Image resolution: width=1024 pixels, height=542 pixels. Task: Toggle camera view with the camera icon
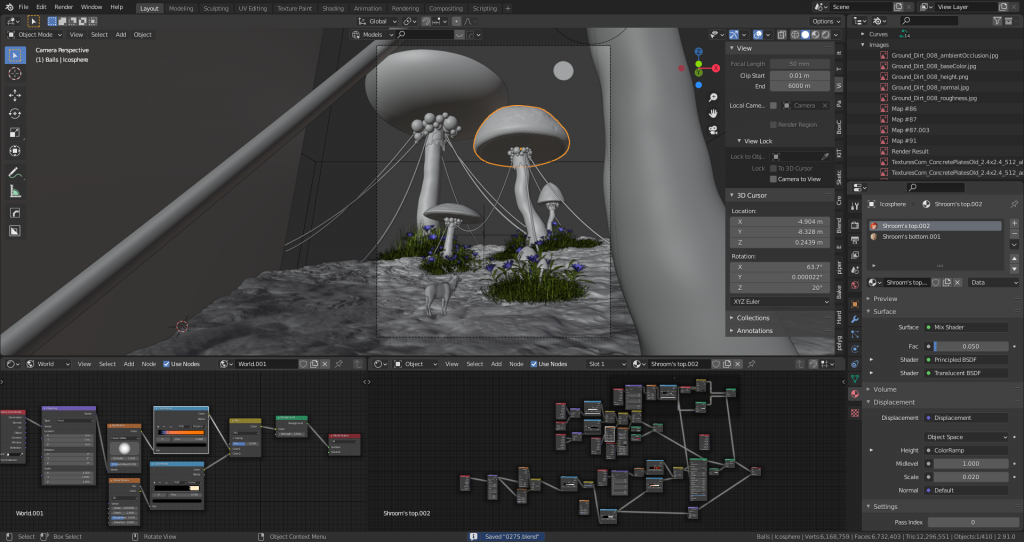[x=713, y=130]
